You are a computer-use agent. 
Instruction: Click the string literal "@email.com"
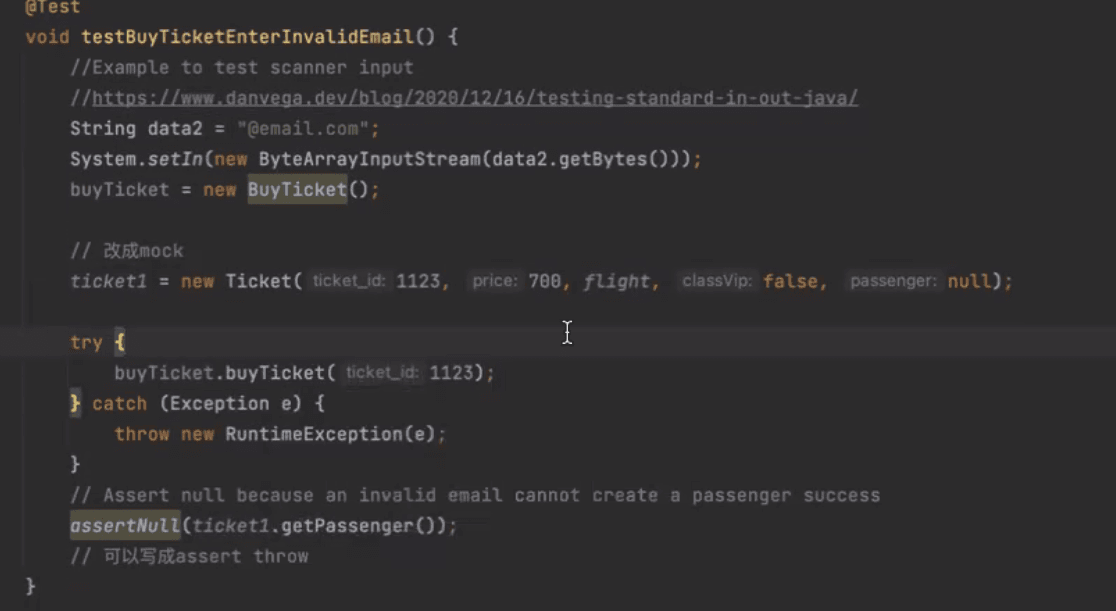(x=302, y=128)
